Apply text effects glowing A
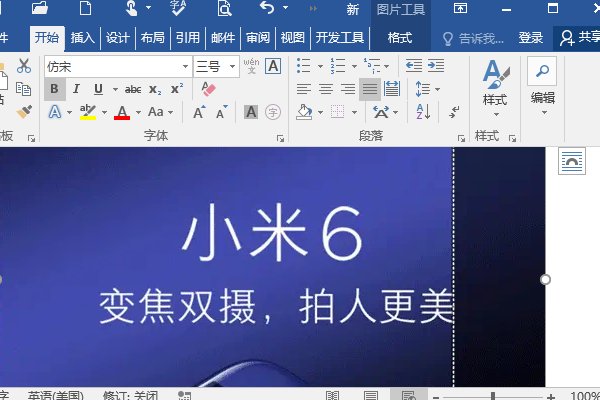This screenshot has height=400, width=600. 55,112
